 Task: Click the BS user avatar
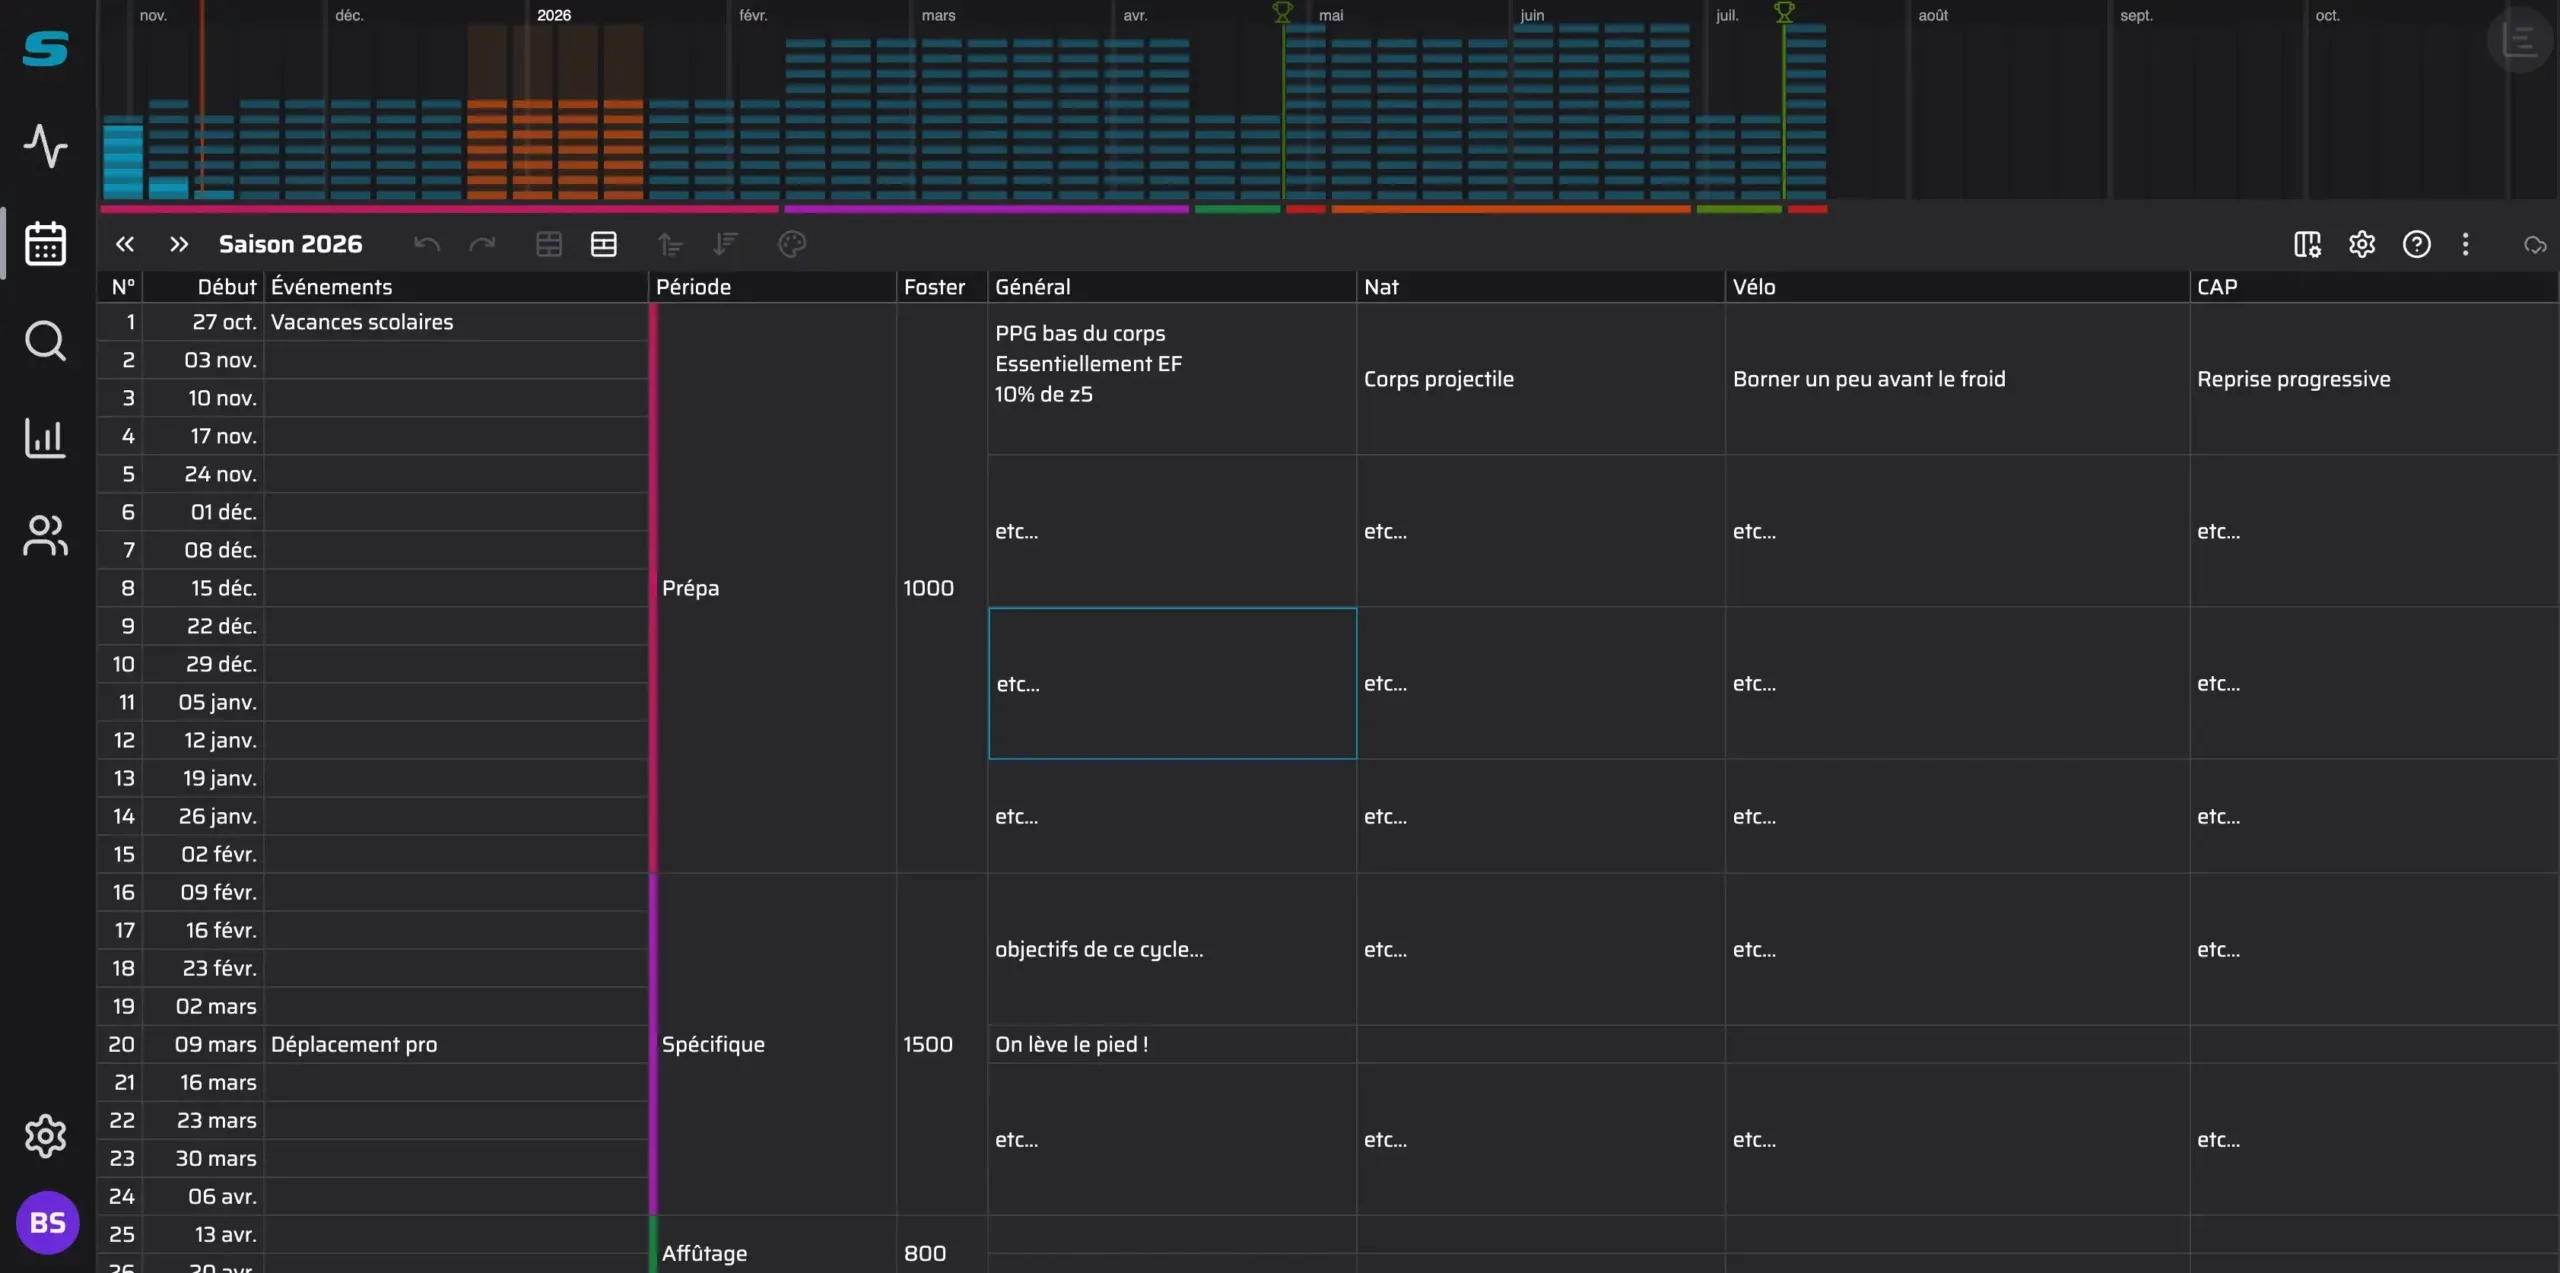point(47,1222)
